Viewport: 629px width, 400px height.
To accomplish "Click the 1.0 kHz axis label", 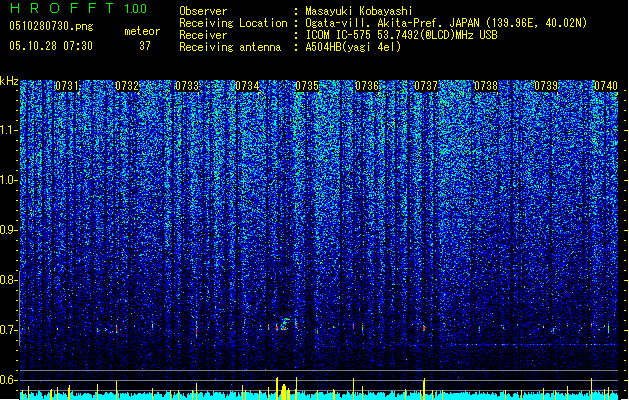I will [9, 180].
